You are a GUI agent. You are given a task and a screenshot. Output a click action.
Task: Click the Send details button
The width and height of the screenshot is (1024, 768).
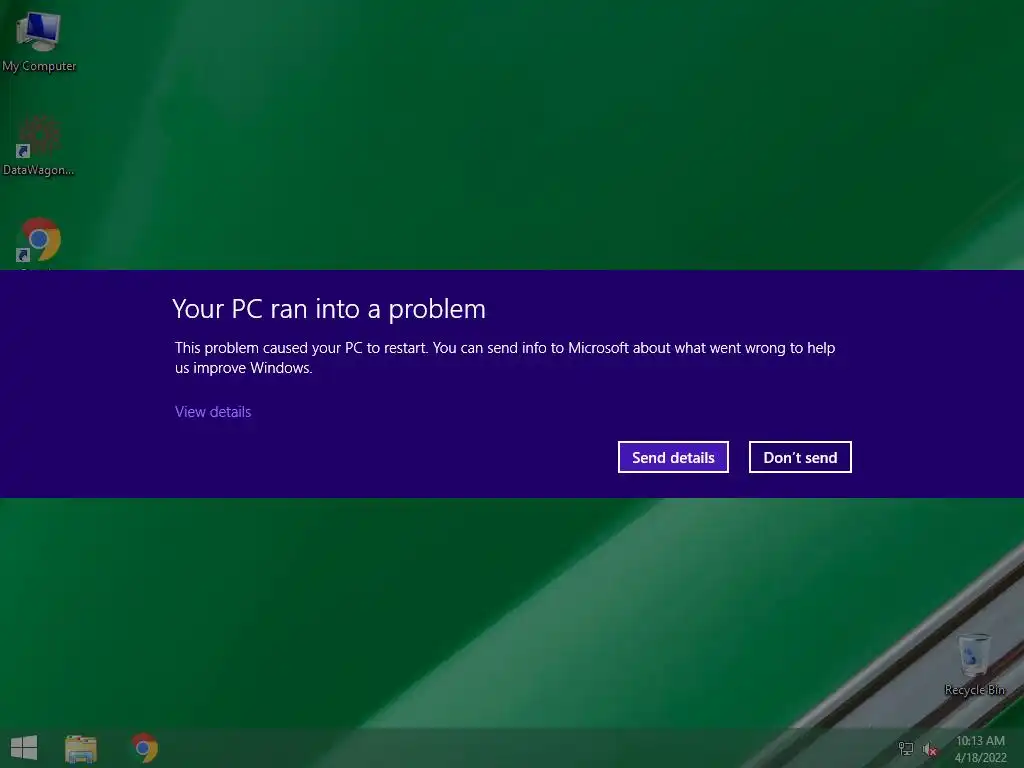[x=673, y=457]
